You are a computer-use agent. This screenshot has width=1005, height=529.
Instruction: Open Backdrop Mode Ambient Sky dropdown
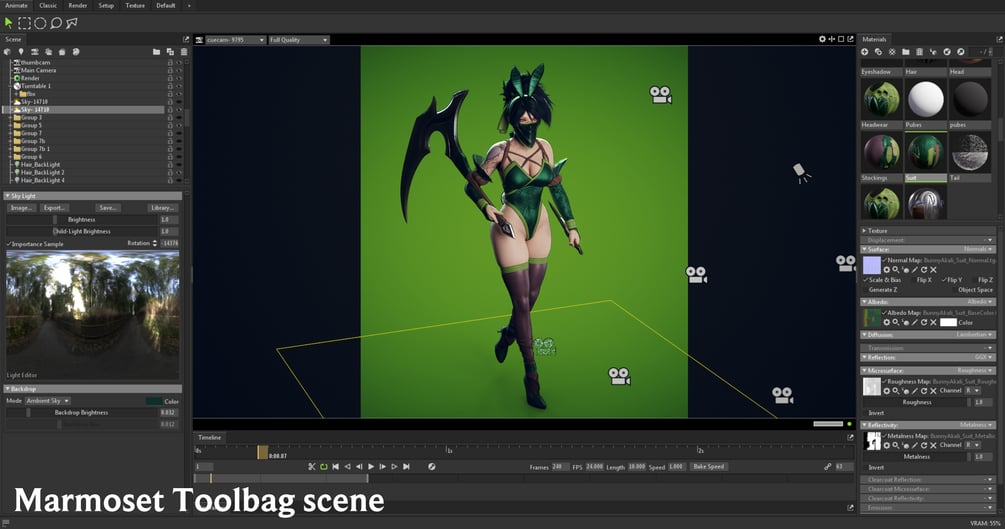coord(48,401)
